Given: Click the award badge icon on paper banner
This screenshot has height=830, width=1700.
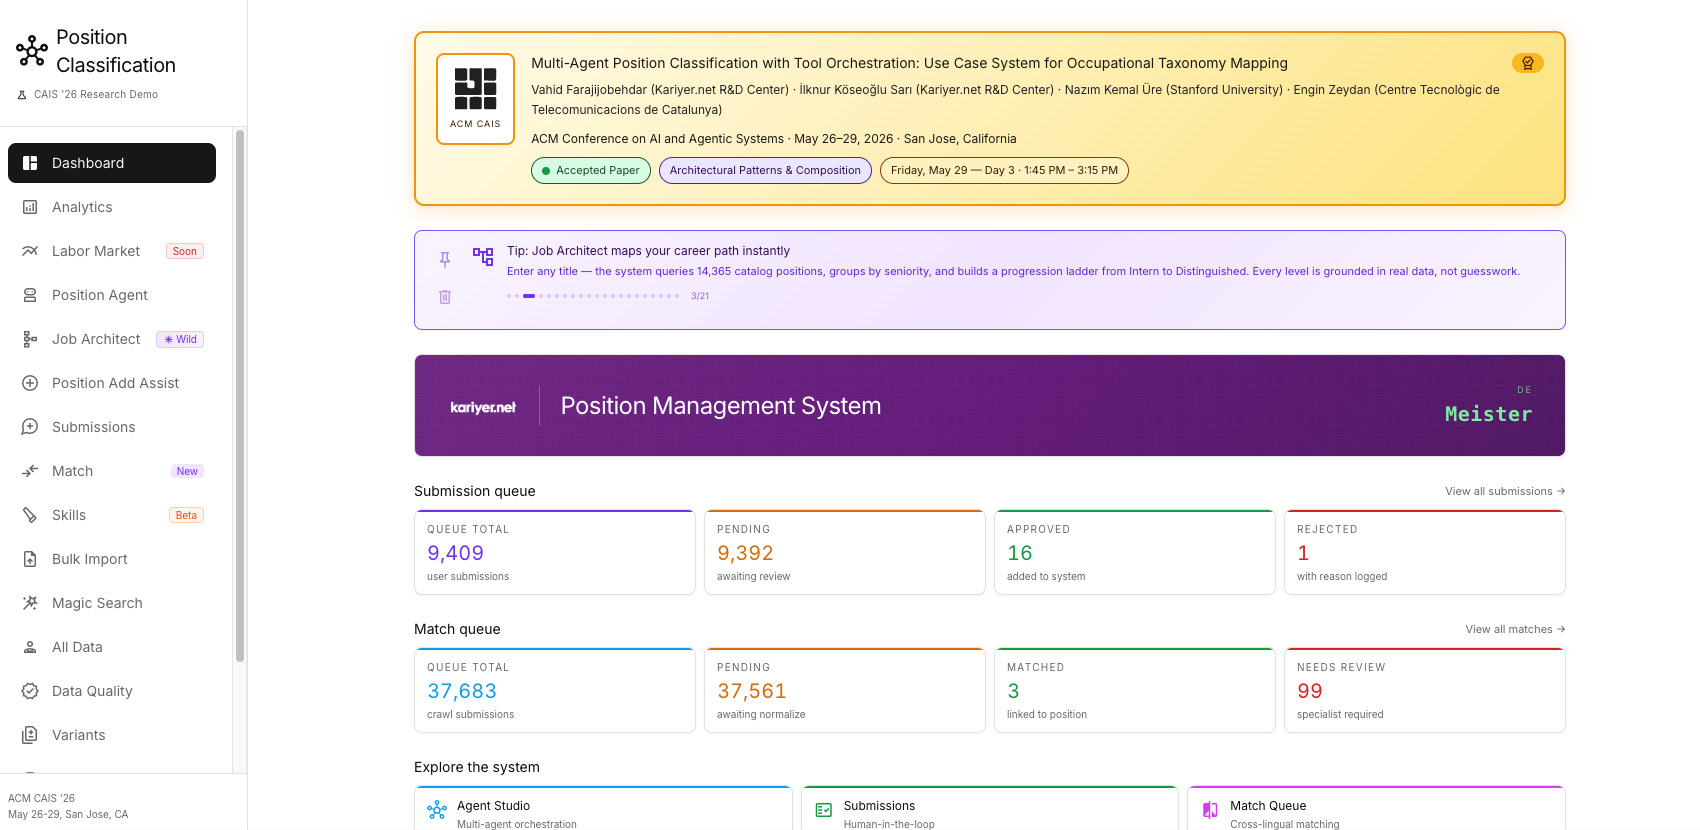Looking at the screenshot, I should (x=1528, y=63).
